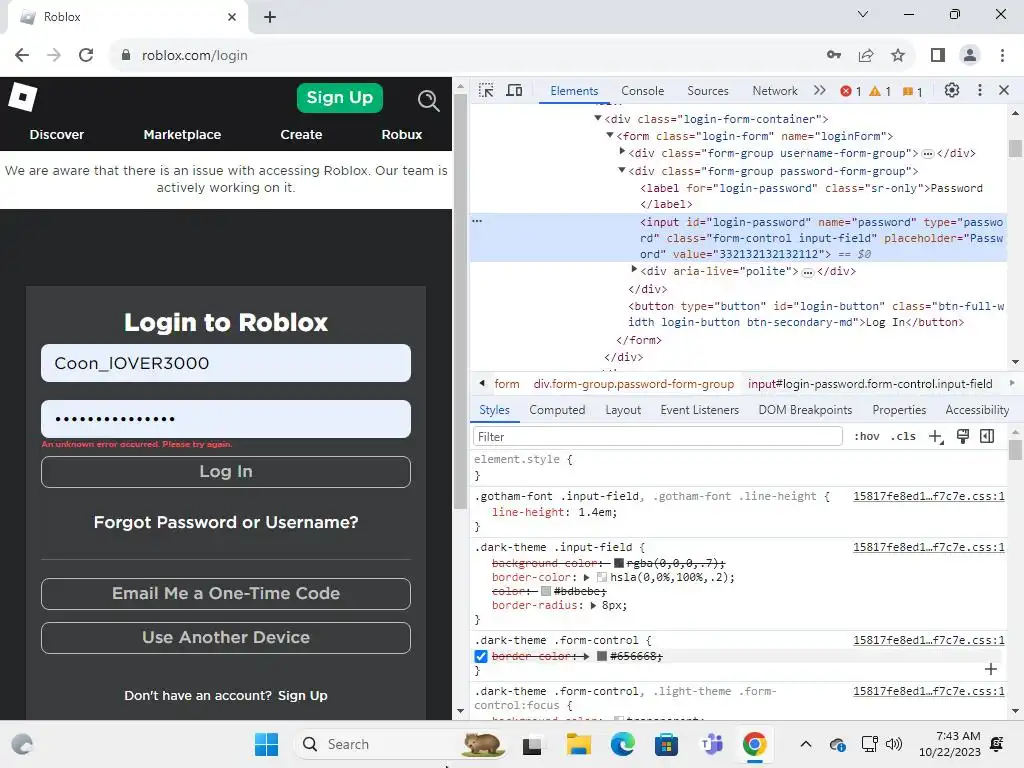Open Marketplace in Roblox nav
1024x768 pixels.
[x=182, y=135]
